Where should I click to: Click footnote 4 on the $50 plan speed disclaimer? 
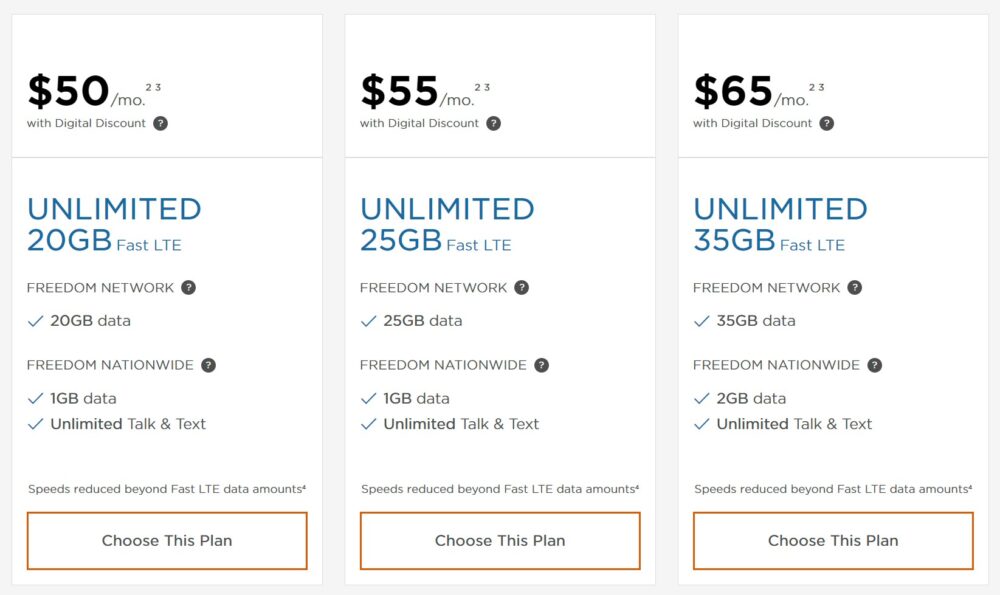click(306, 487)
